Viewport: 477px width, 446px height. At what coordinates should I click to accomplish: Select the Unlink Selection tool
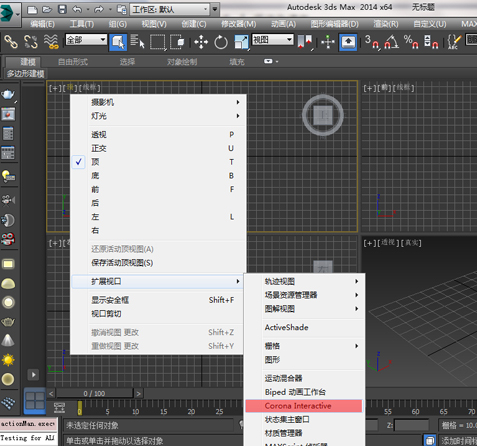[x=31, y=42]
